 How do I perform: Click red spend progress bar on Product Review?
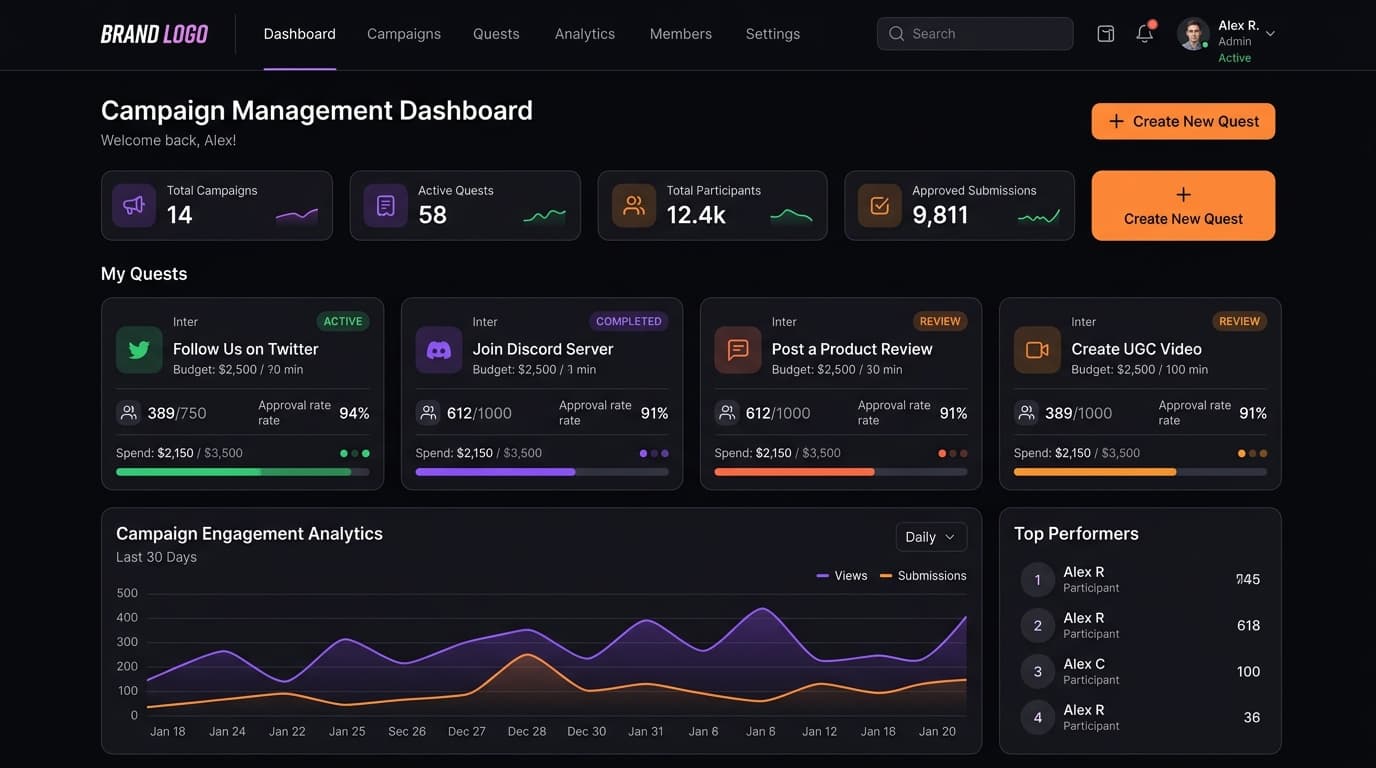coord(841,472)
